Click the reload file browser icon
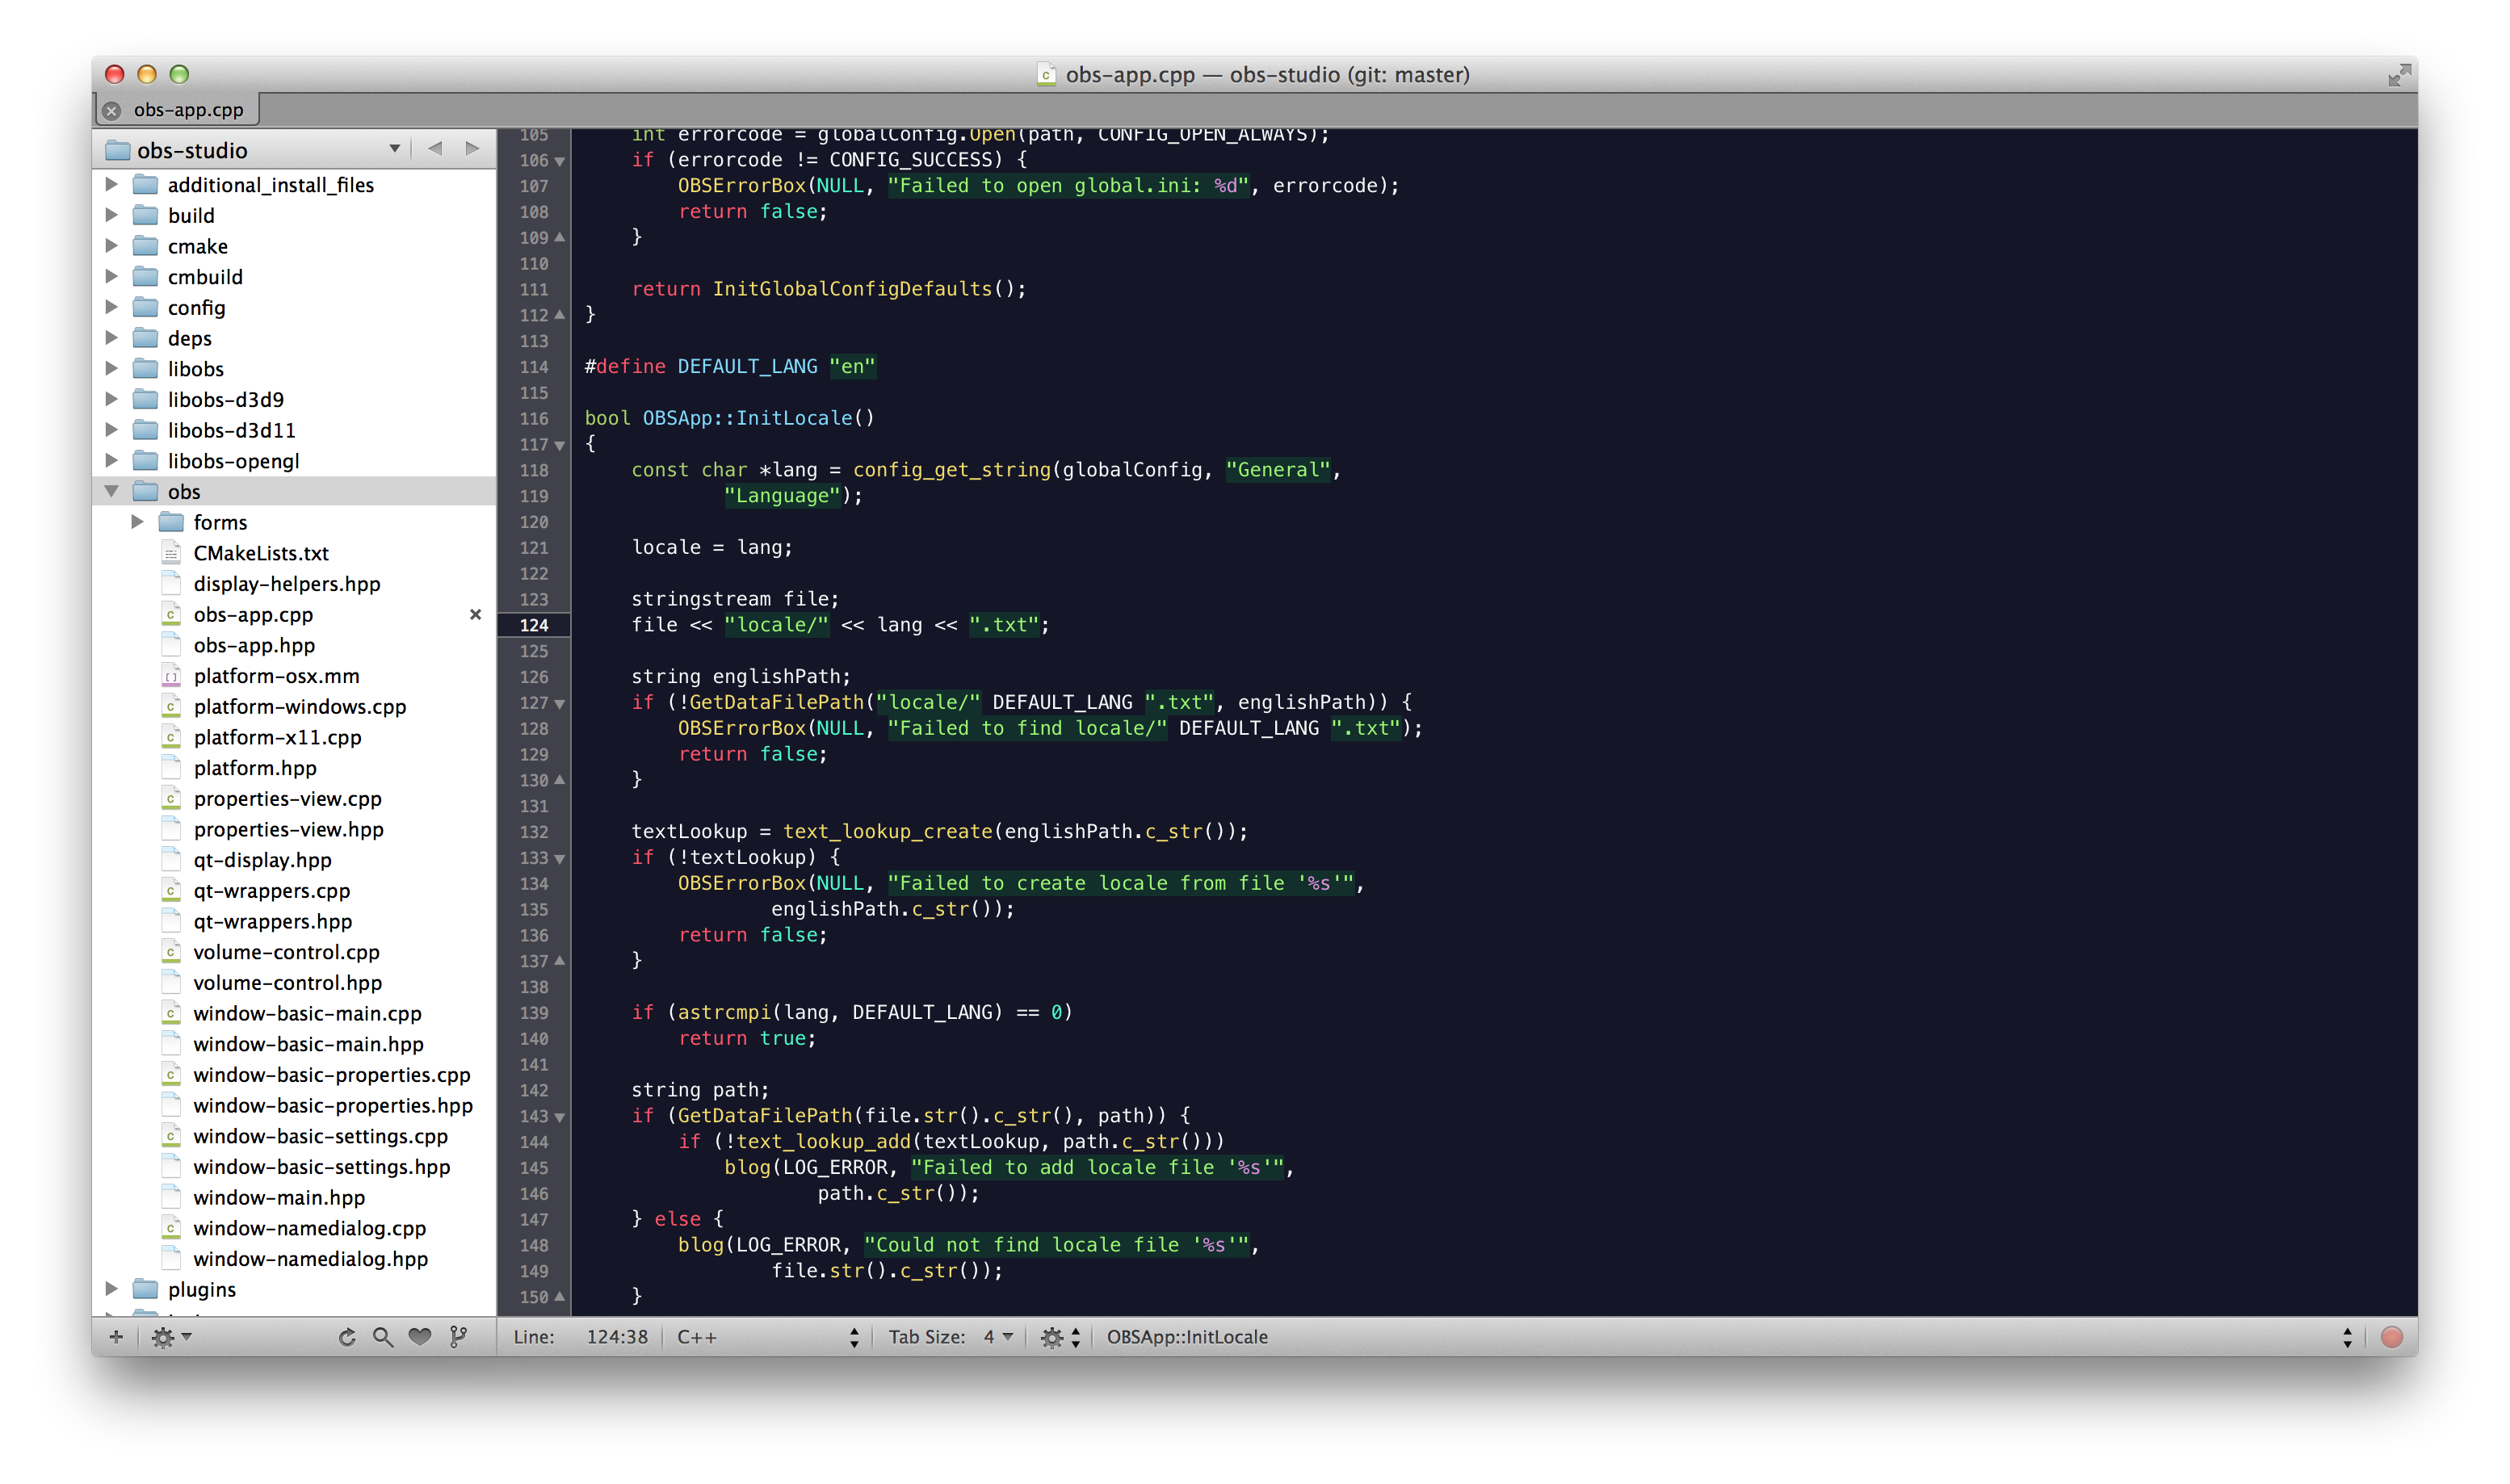2510x1484 pixels. pyautogui.click(x=347, y=1337)
